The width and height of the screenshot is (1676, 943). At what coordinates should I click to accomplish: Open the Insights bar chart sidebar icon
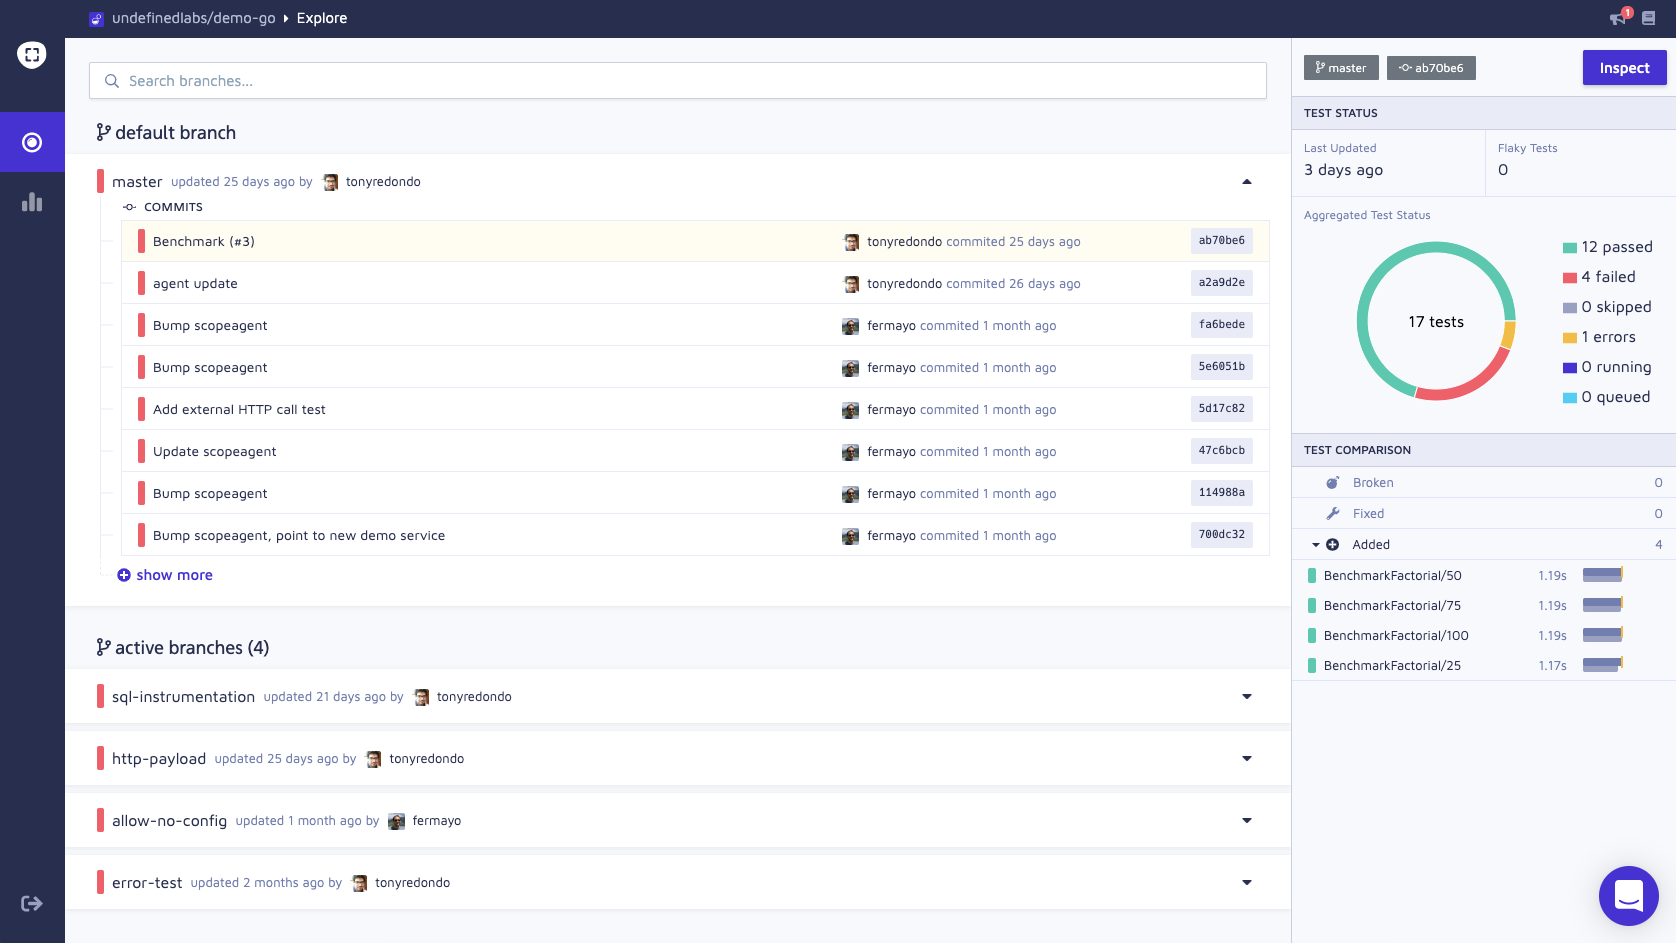click(x=32, y=202)
